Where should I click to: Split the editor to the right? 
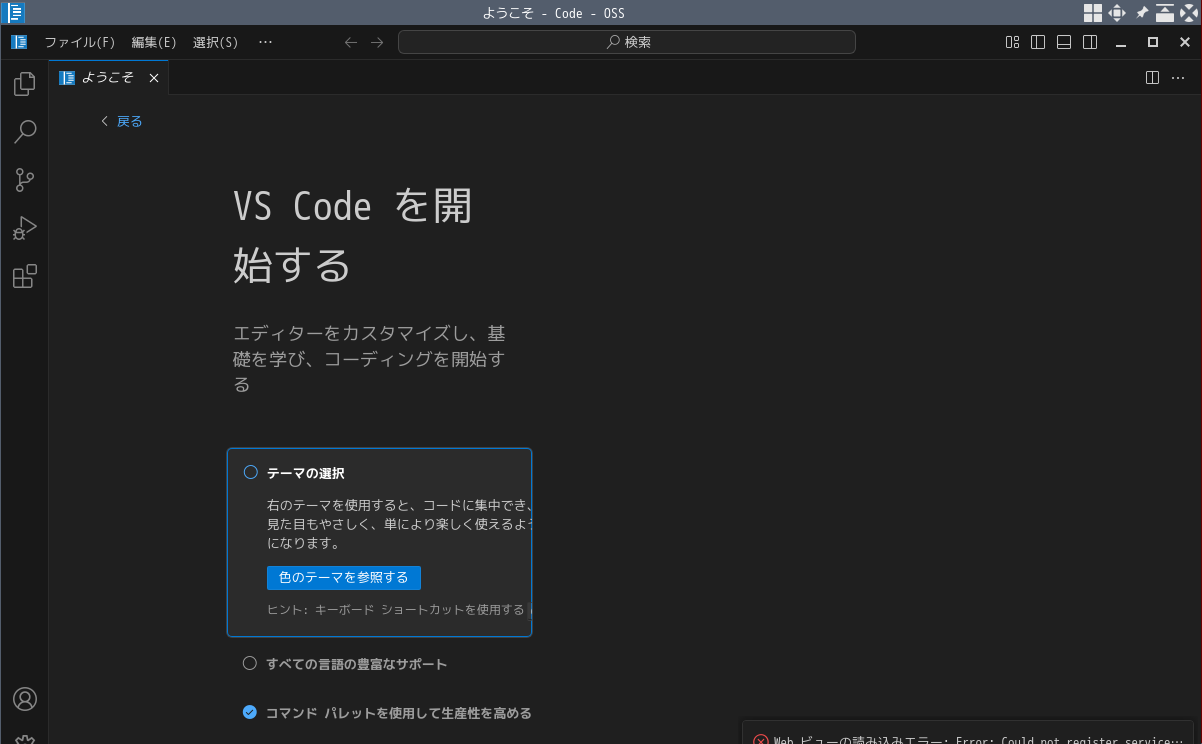(1152, 77)
